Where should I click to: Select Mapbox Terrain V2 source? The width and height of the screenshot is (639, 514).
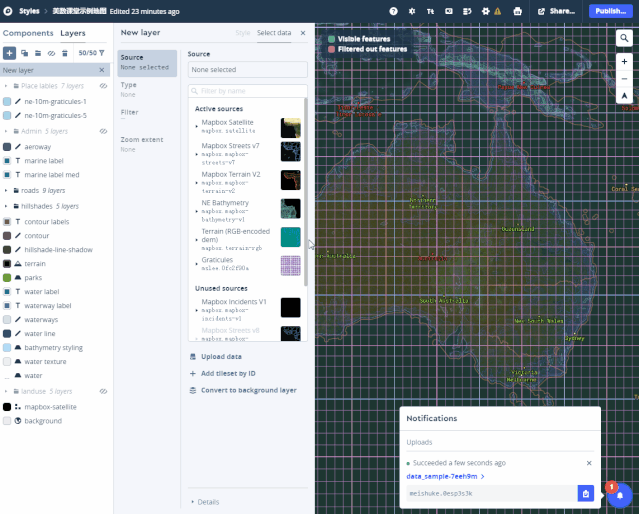pos(248,182)
